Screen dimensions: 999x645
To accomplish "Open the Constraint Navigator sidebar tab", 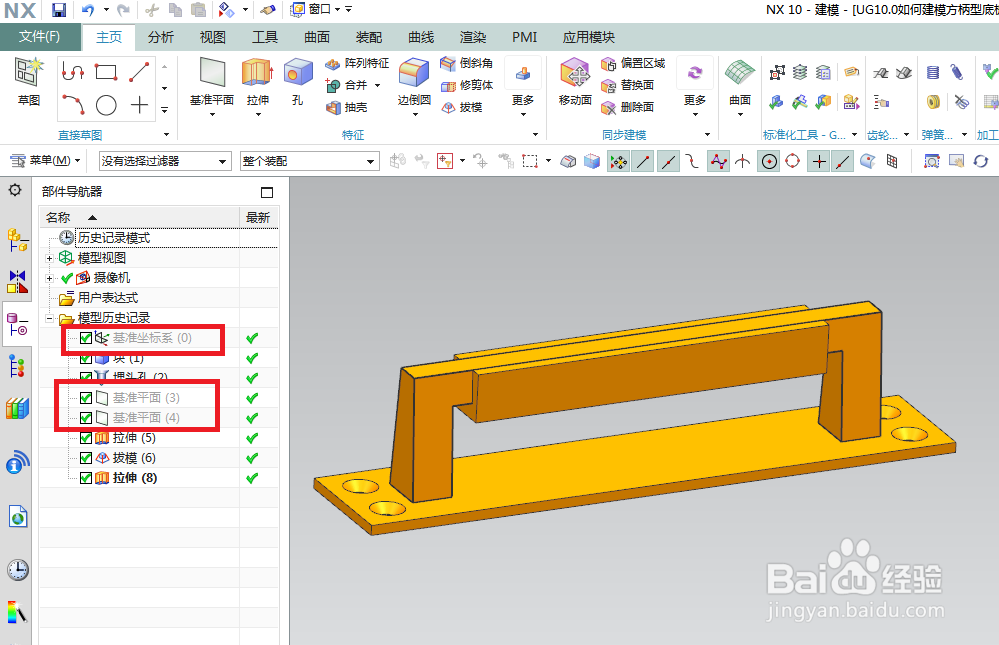I will tap(17, 281).
